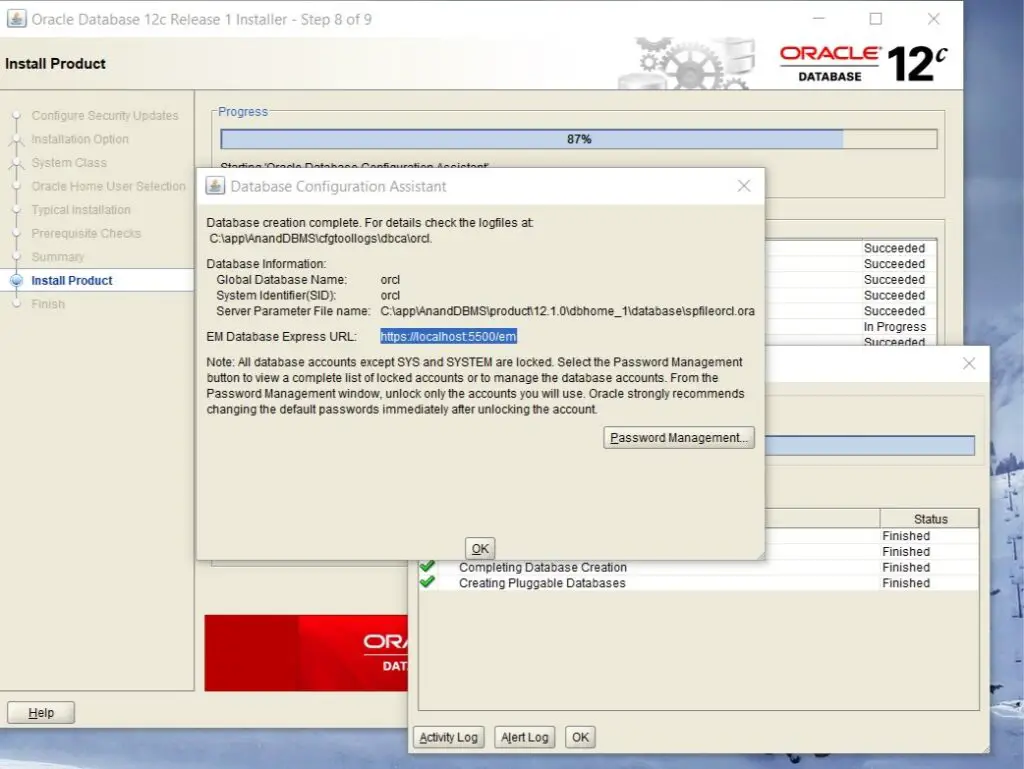The image size is (1024, 769).
Task: Click the Help button
Action: (x=40, y=712)
